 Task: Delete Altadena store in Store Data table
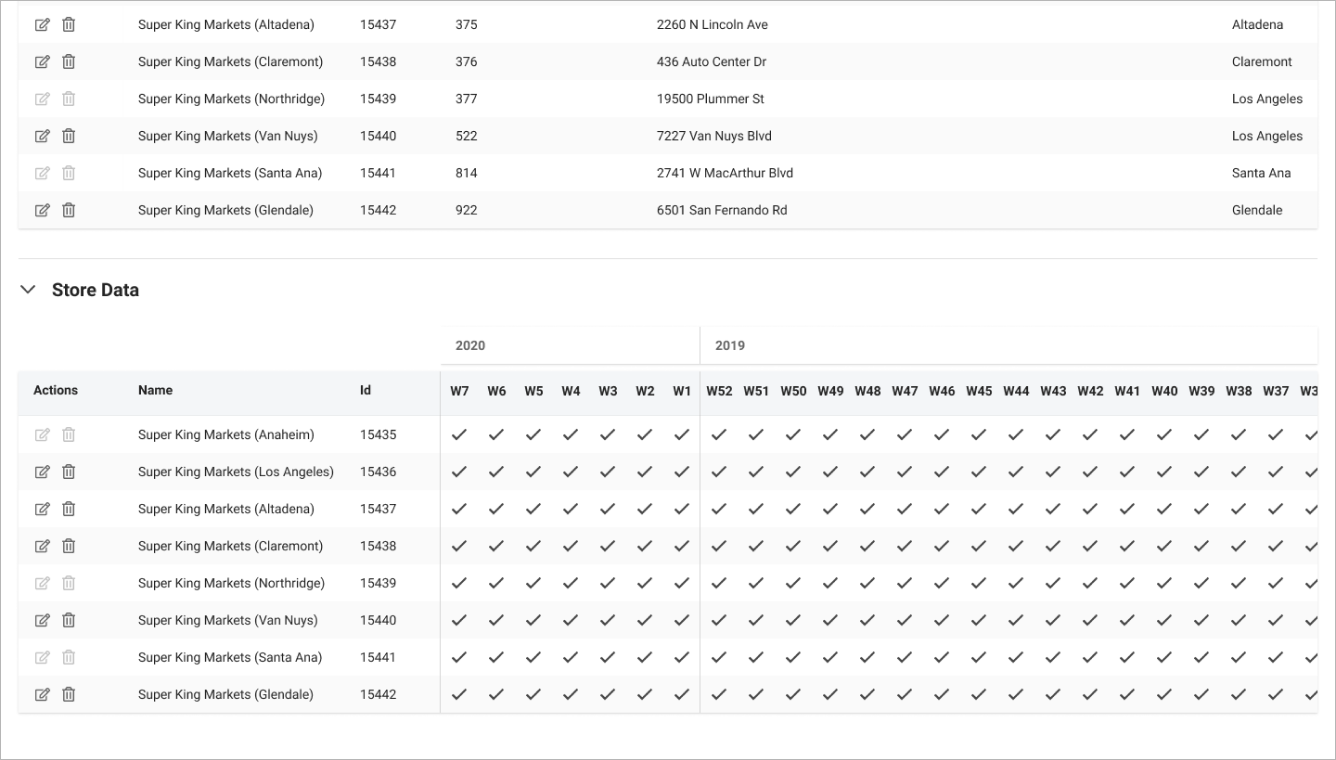(x=69, y=509)
